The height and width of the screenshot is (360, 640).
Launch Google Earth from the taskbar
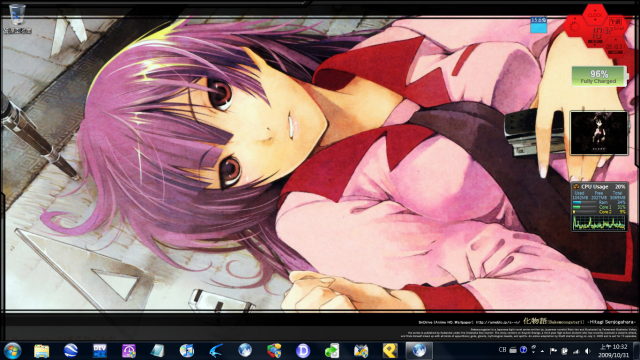(x=71, y=351)
